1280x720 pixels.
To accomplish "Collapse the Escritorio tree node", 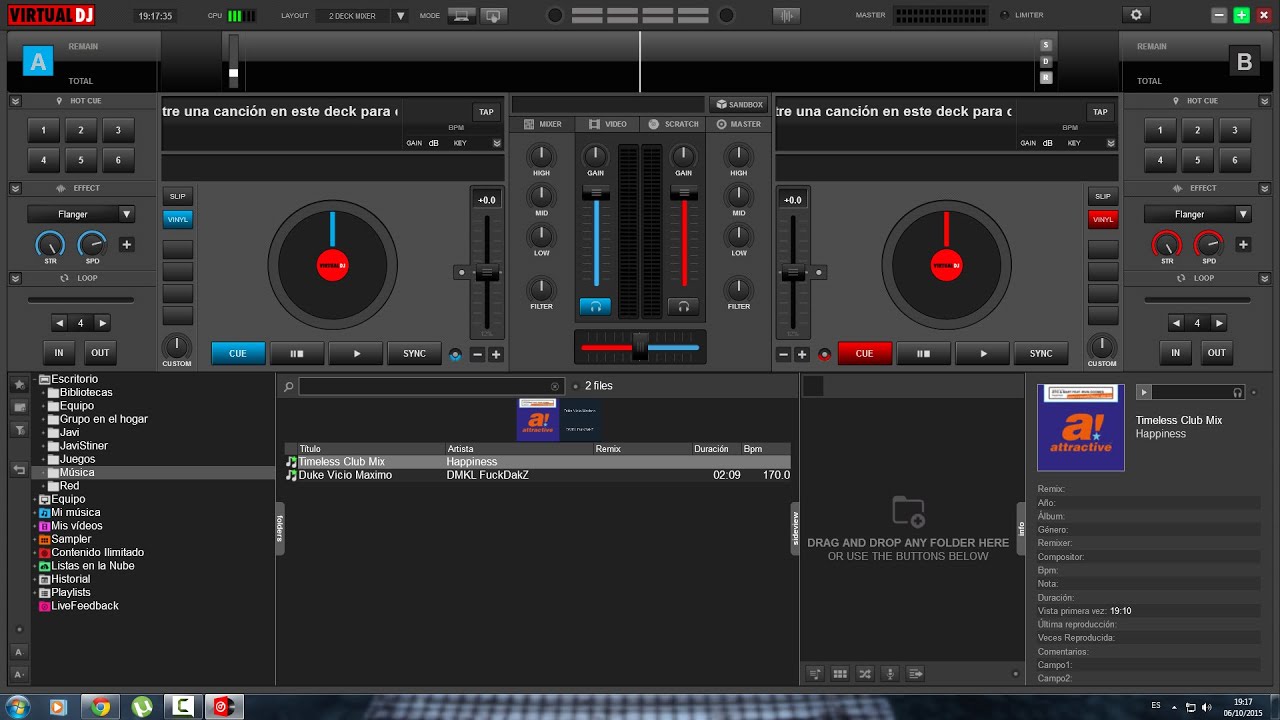I will tap(35, 379).
